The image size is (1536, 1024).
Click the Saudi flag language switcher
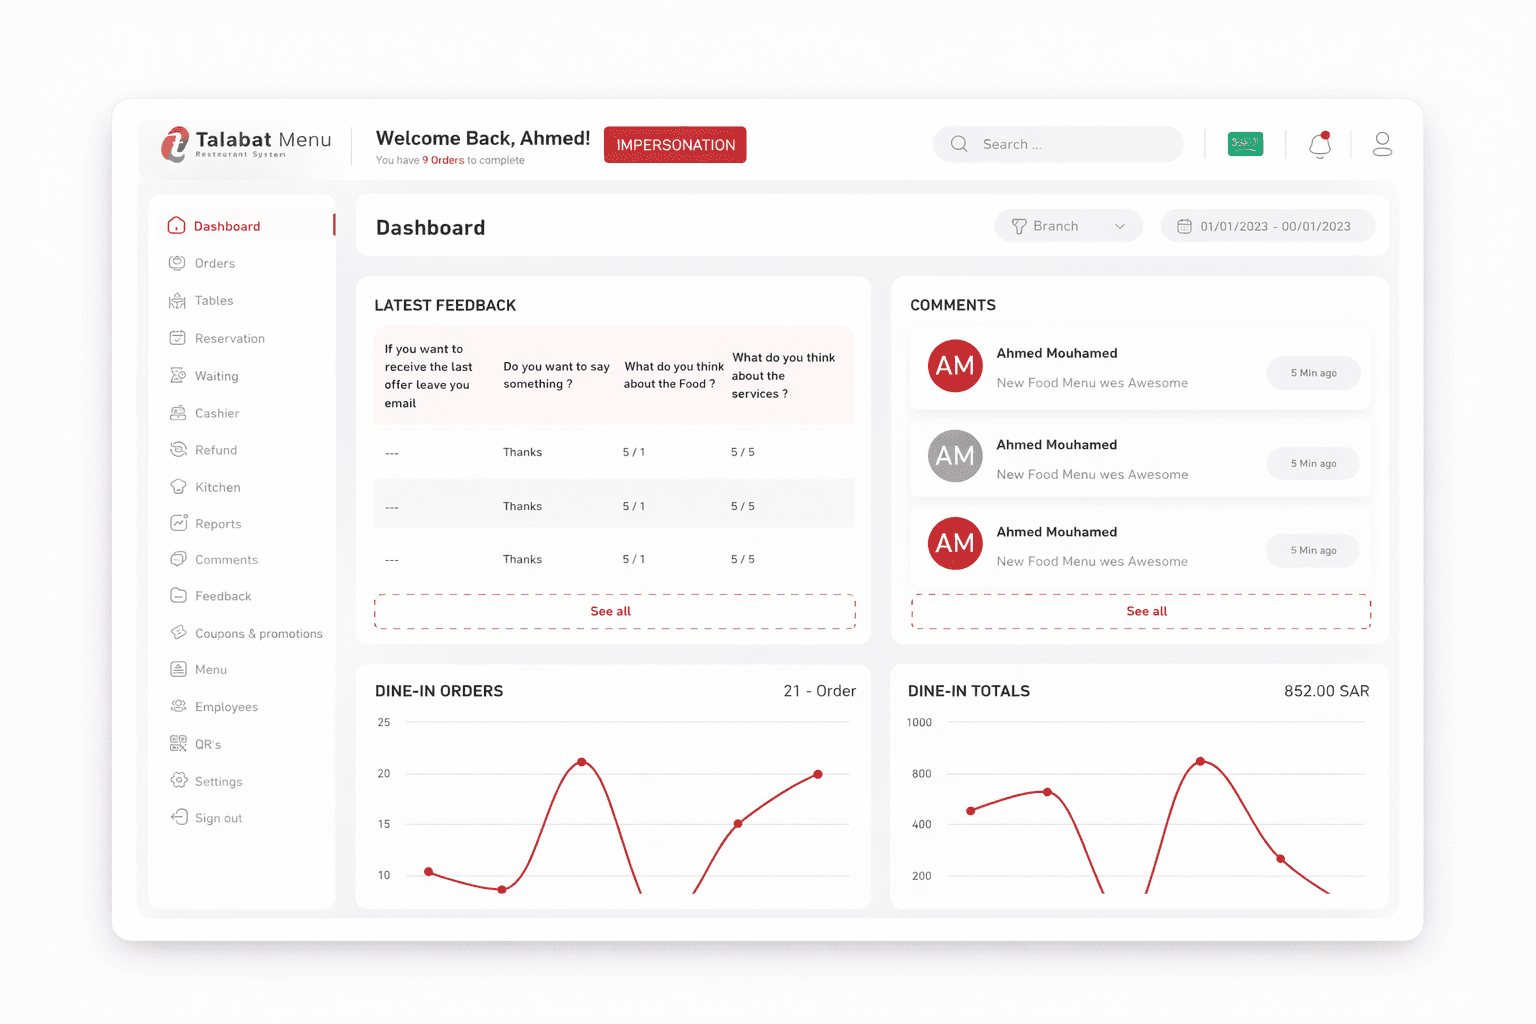coord(1245,143)
